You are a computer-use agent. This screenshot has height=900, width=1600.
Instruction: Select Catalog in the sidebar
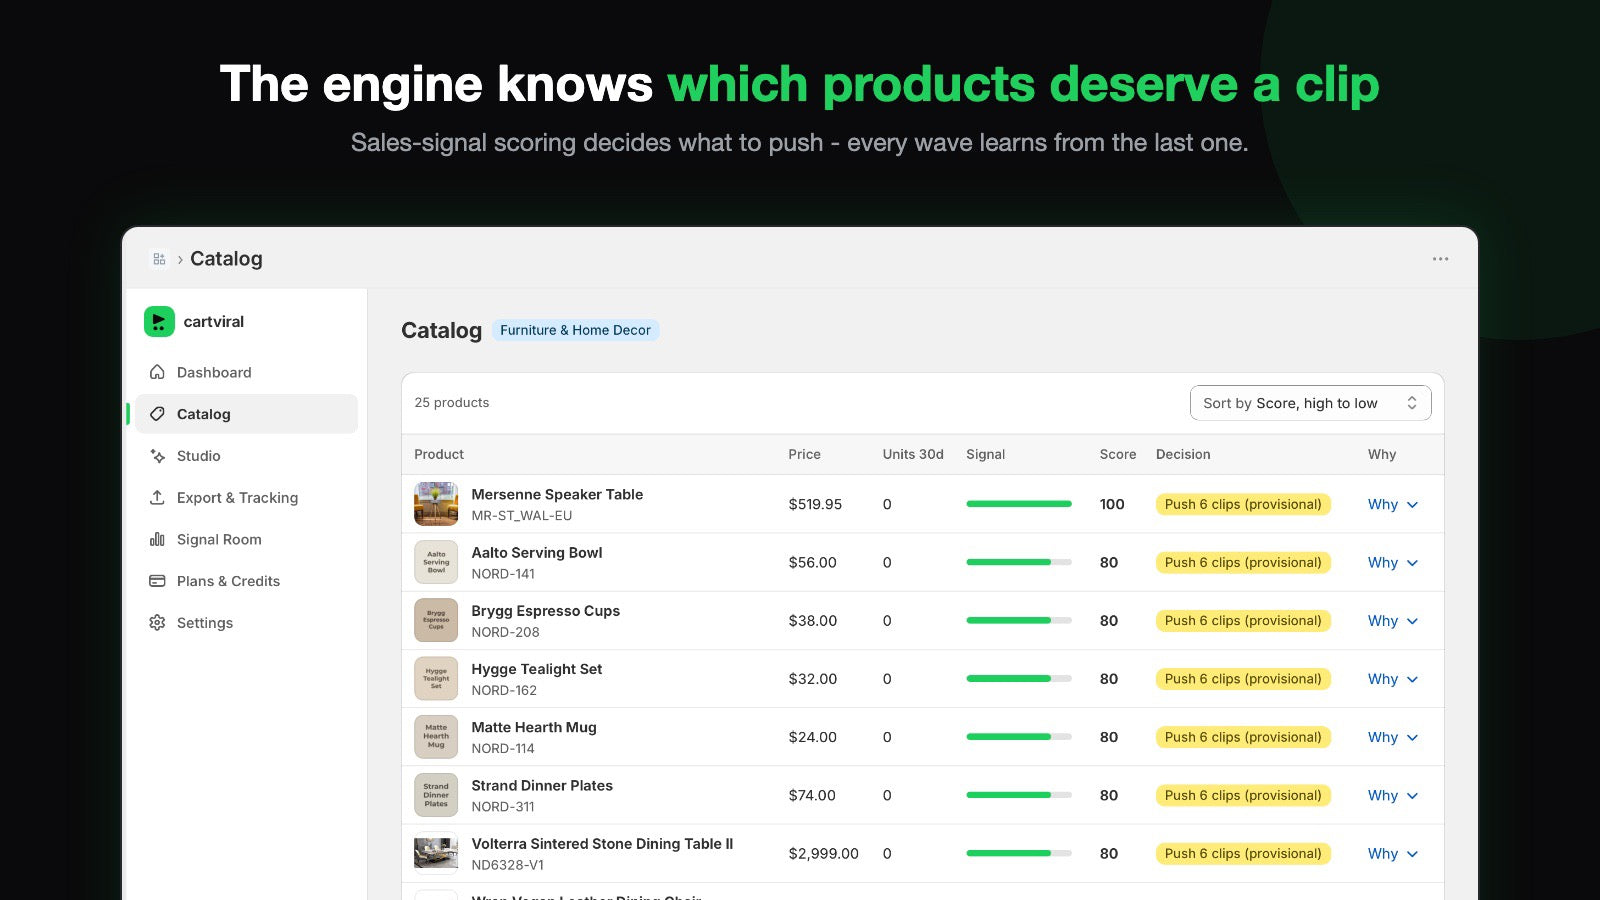tap(246, 414)
